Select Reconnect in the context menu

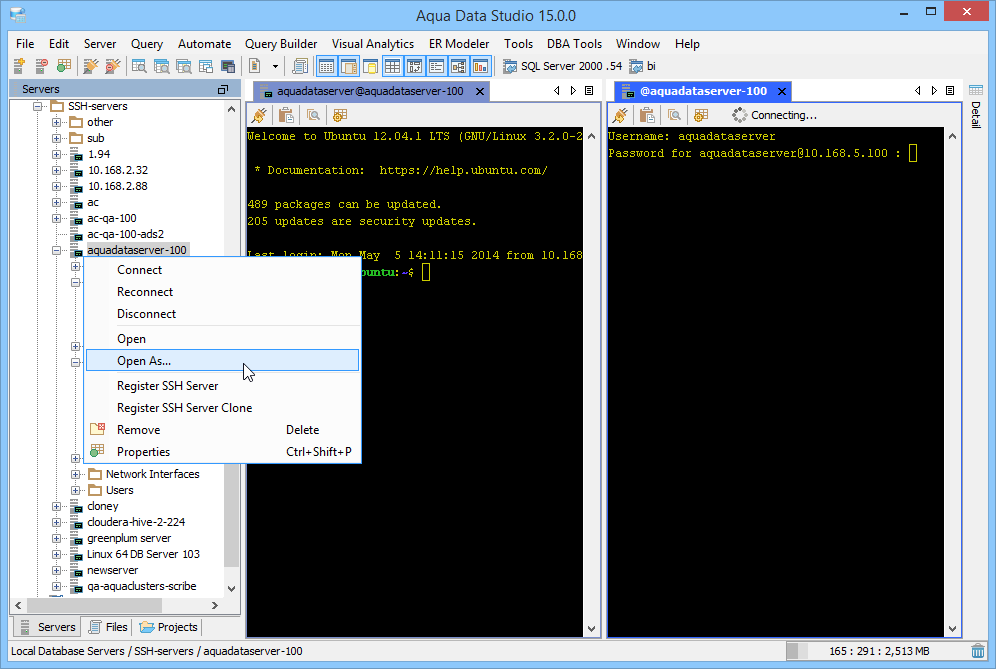[222, 292]
